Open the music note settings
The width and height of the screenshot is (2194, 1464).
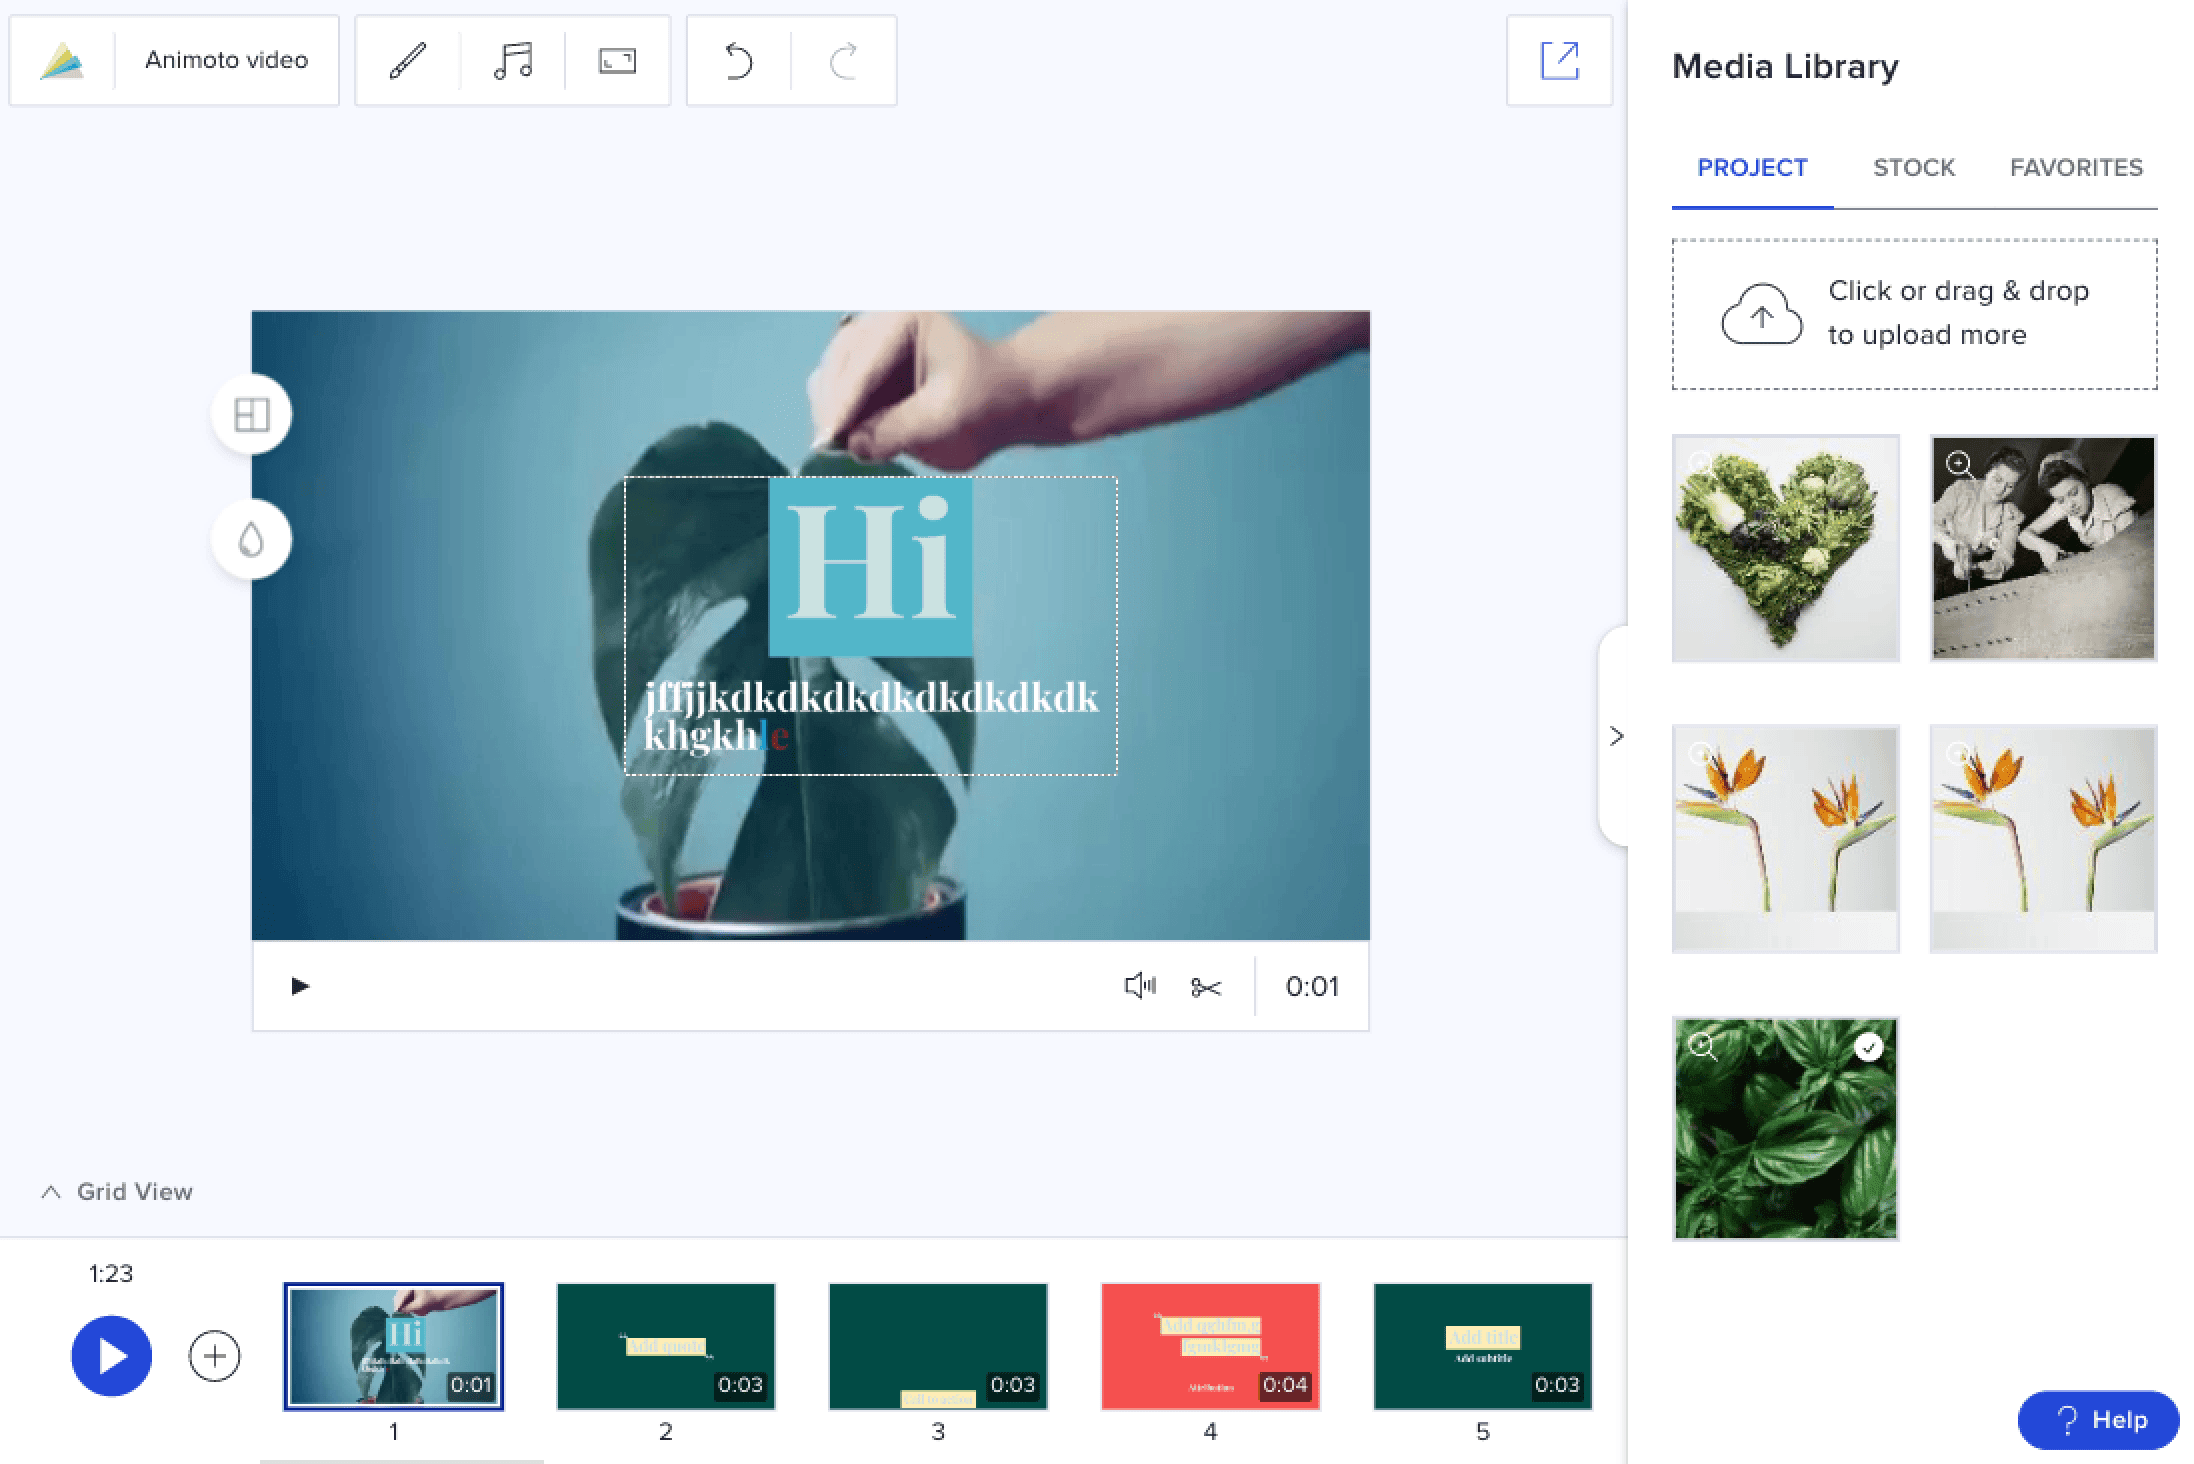[x=513, y=61]
